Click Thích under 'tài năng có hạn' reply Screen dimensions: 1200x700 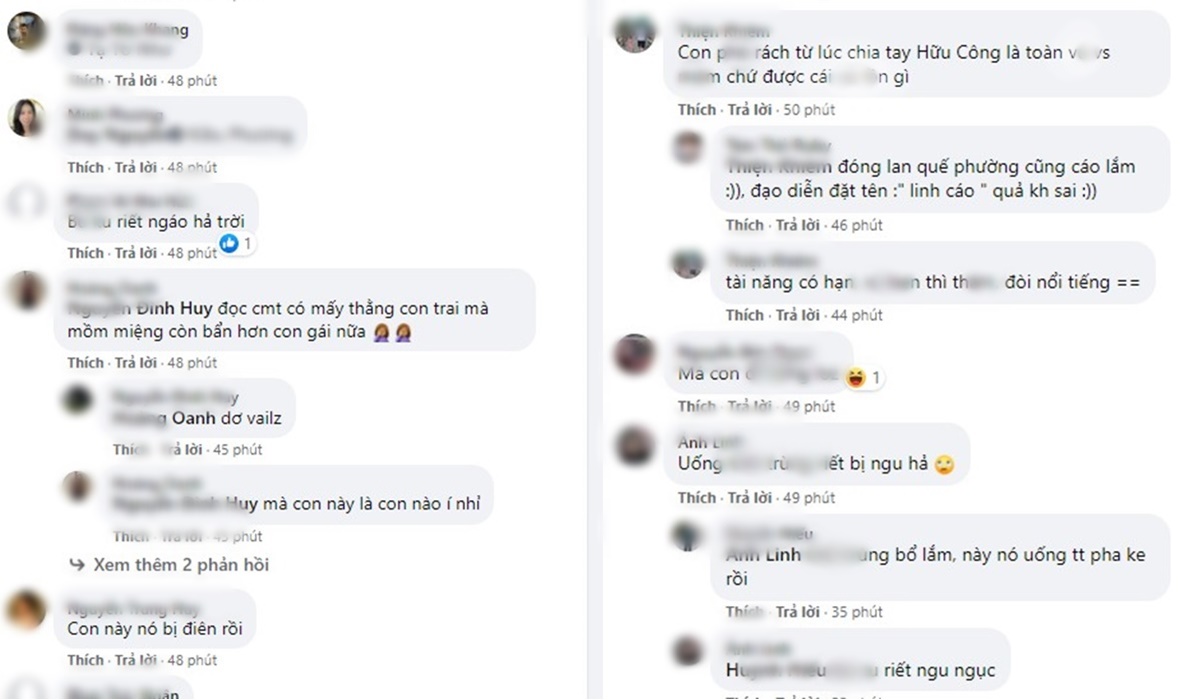tap(745, 315)
